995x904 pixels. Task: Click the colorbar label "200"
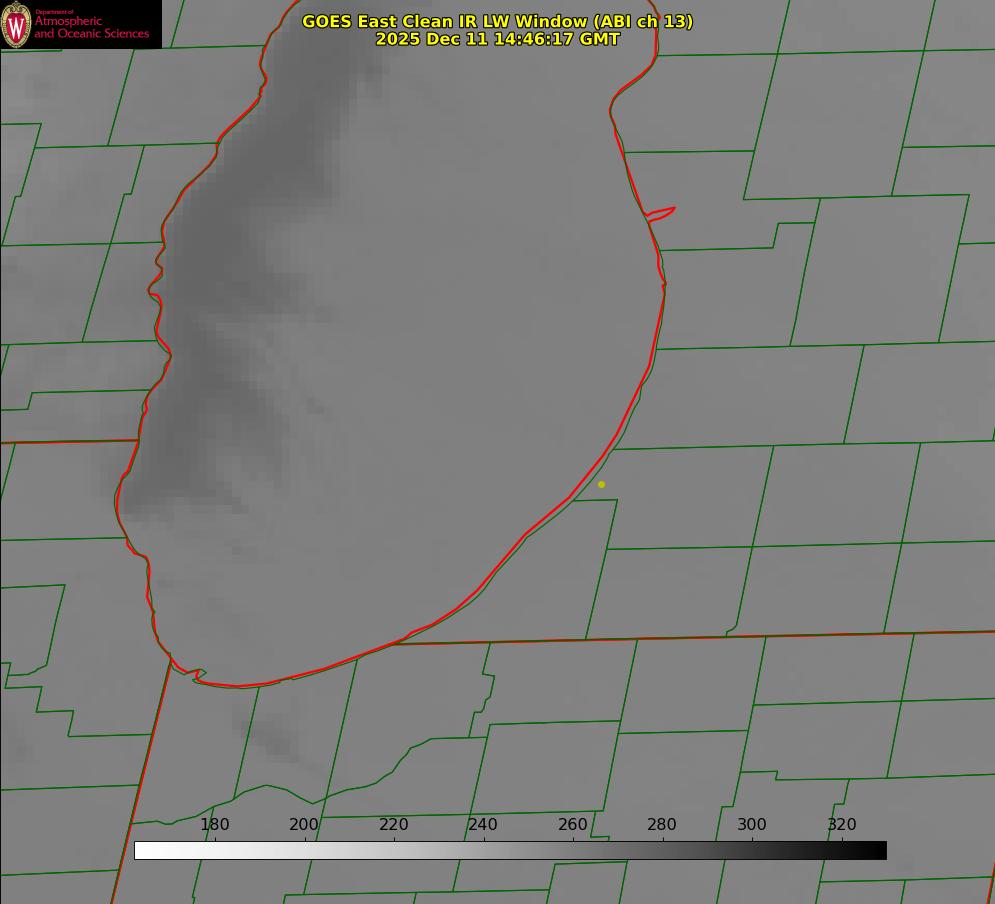304,825
